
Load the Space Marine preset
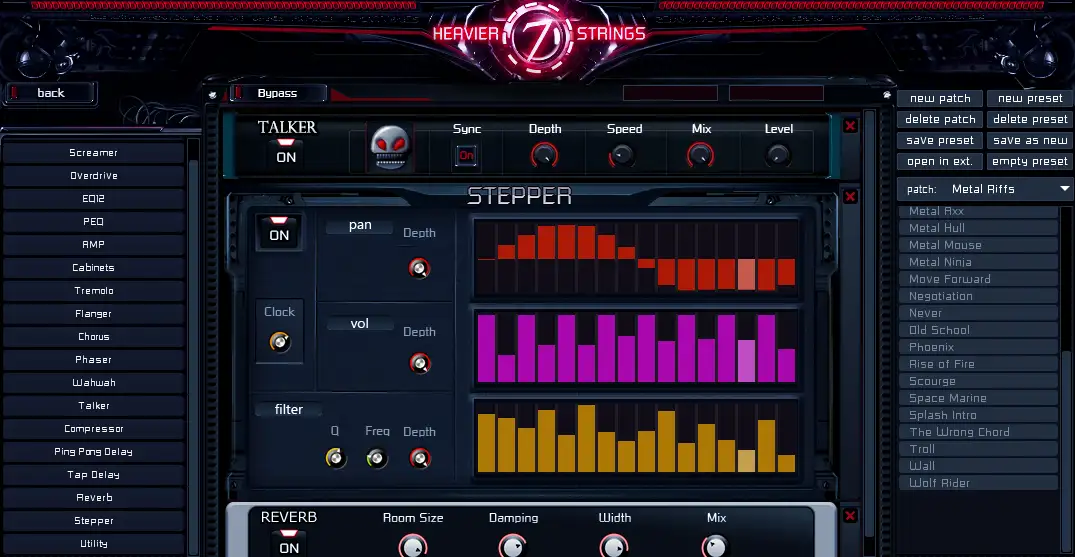coord(978,398)
